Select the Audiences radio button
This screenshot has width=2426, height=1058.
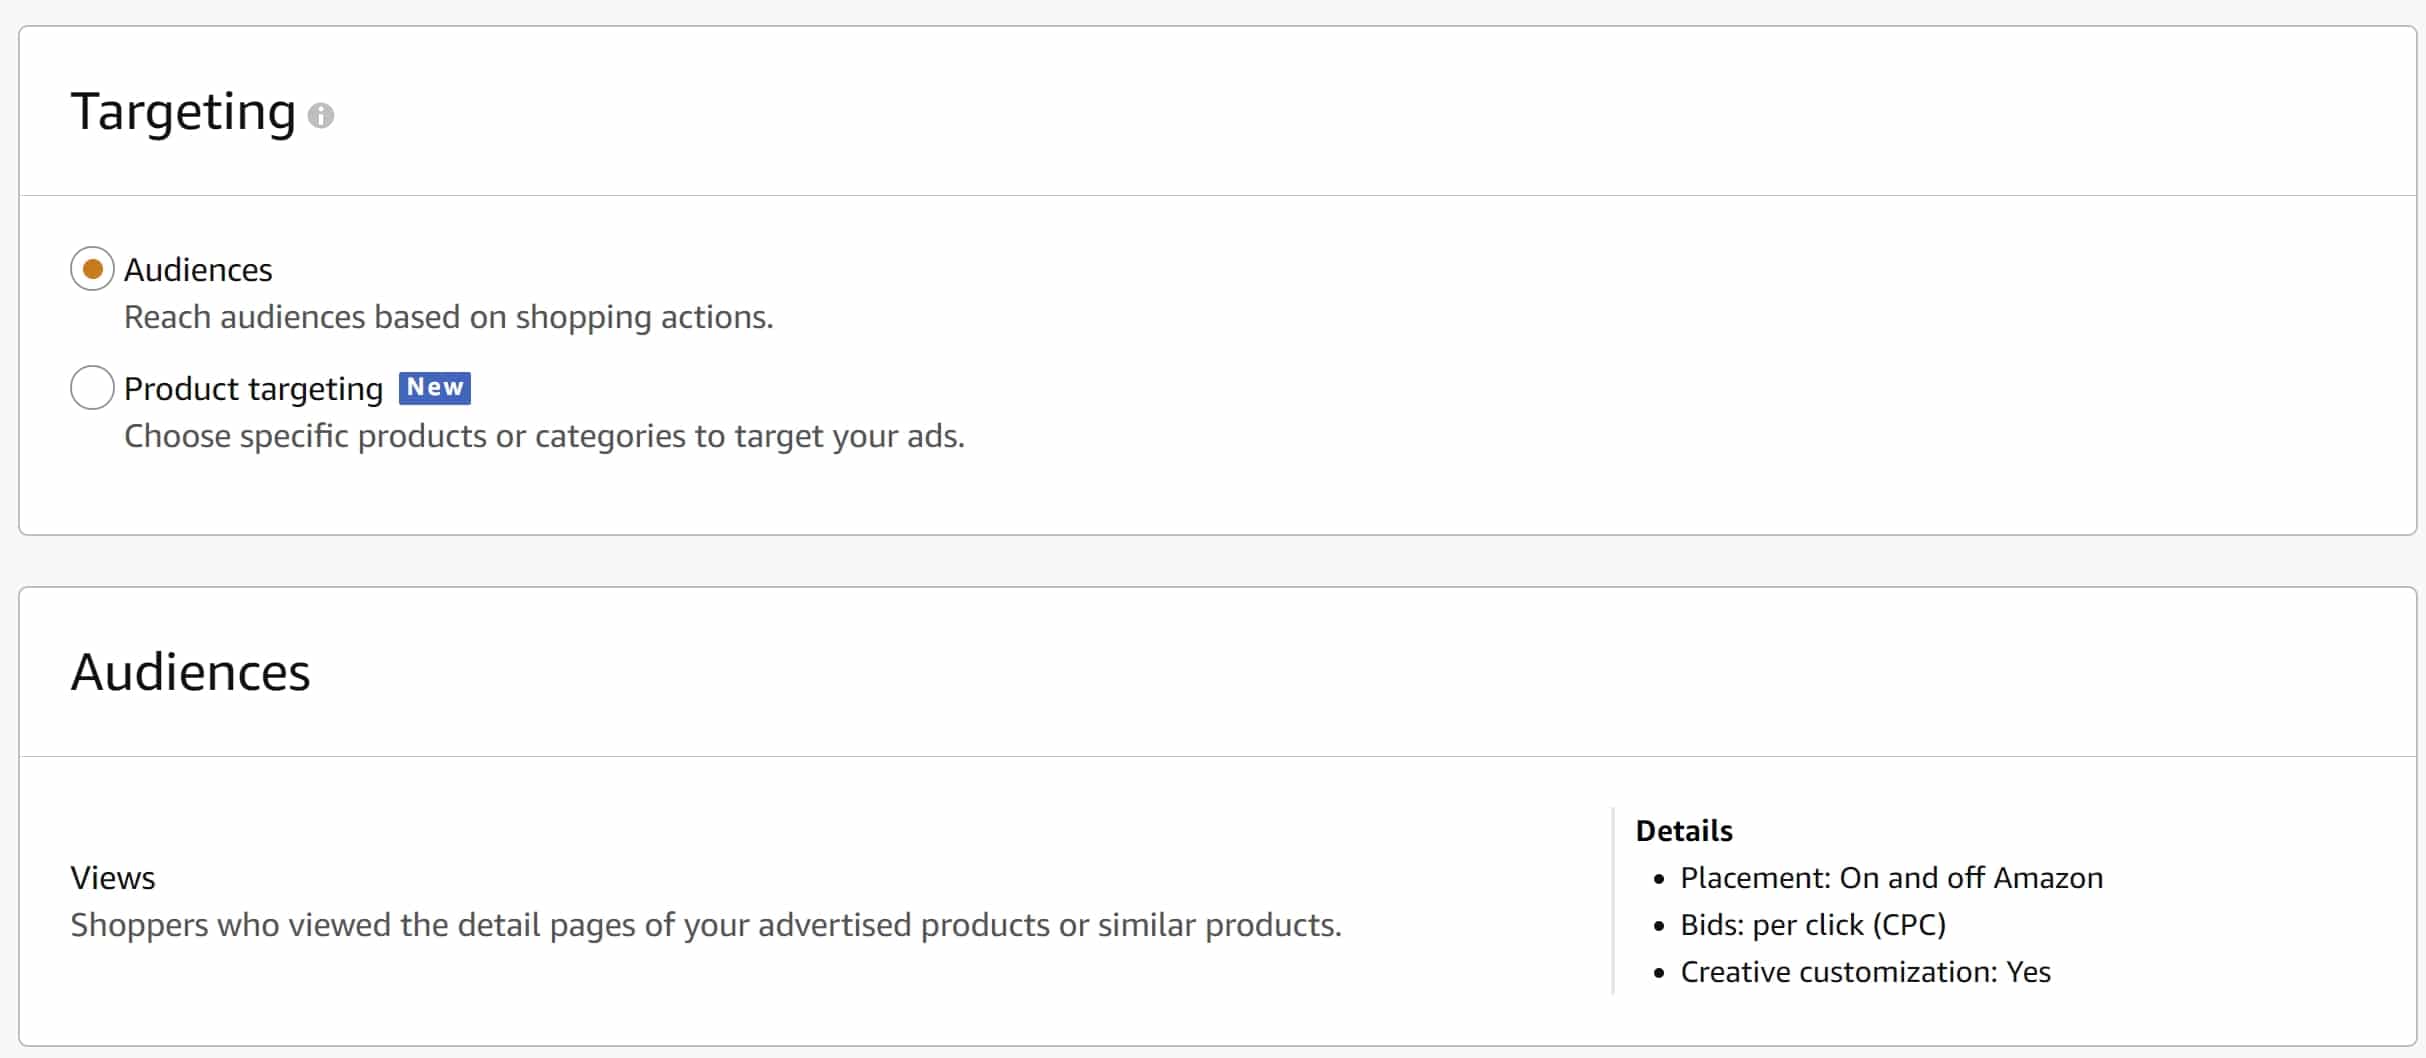92,269
